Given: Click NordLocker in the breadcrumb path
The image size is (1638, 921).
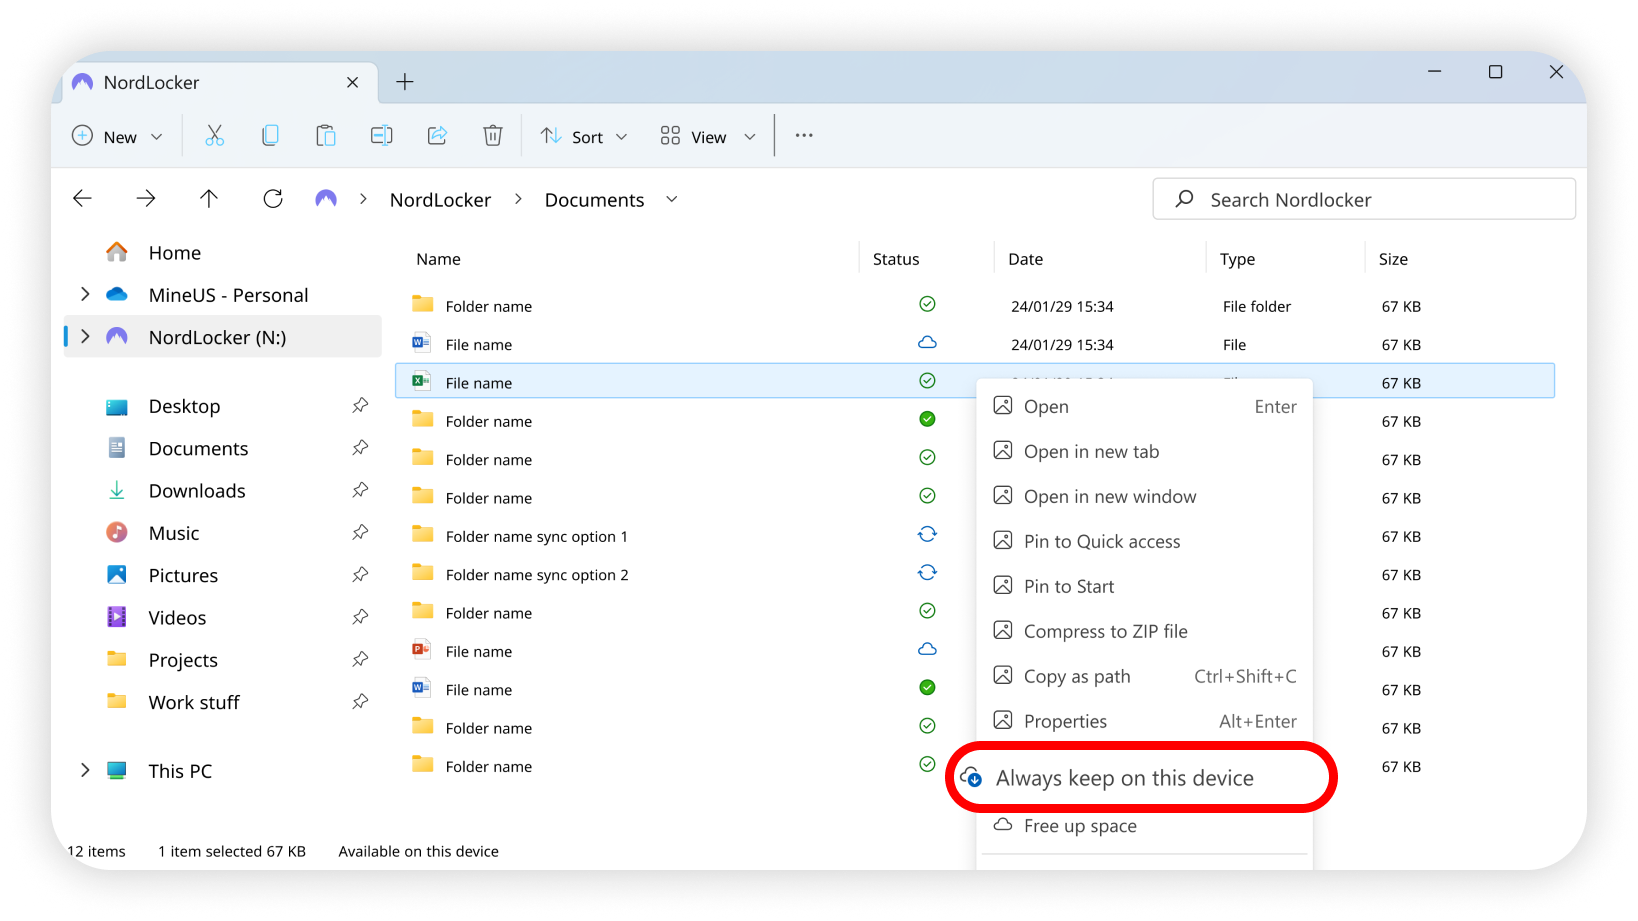Looking at the screenshot, I should point(440,200).
